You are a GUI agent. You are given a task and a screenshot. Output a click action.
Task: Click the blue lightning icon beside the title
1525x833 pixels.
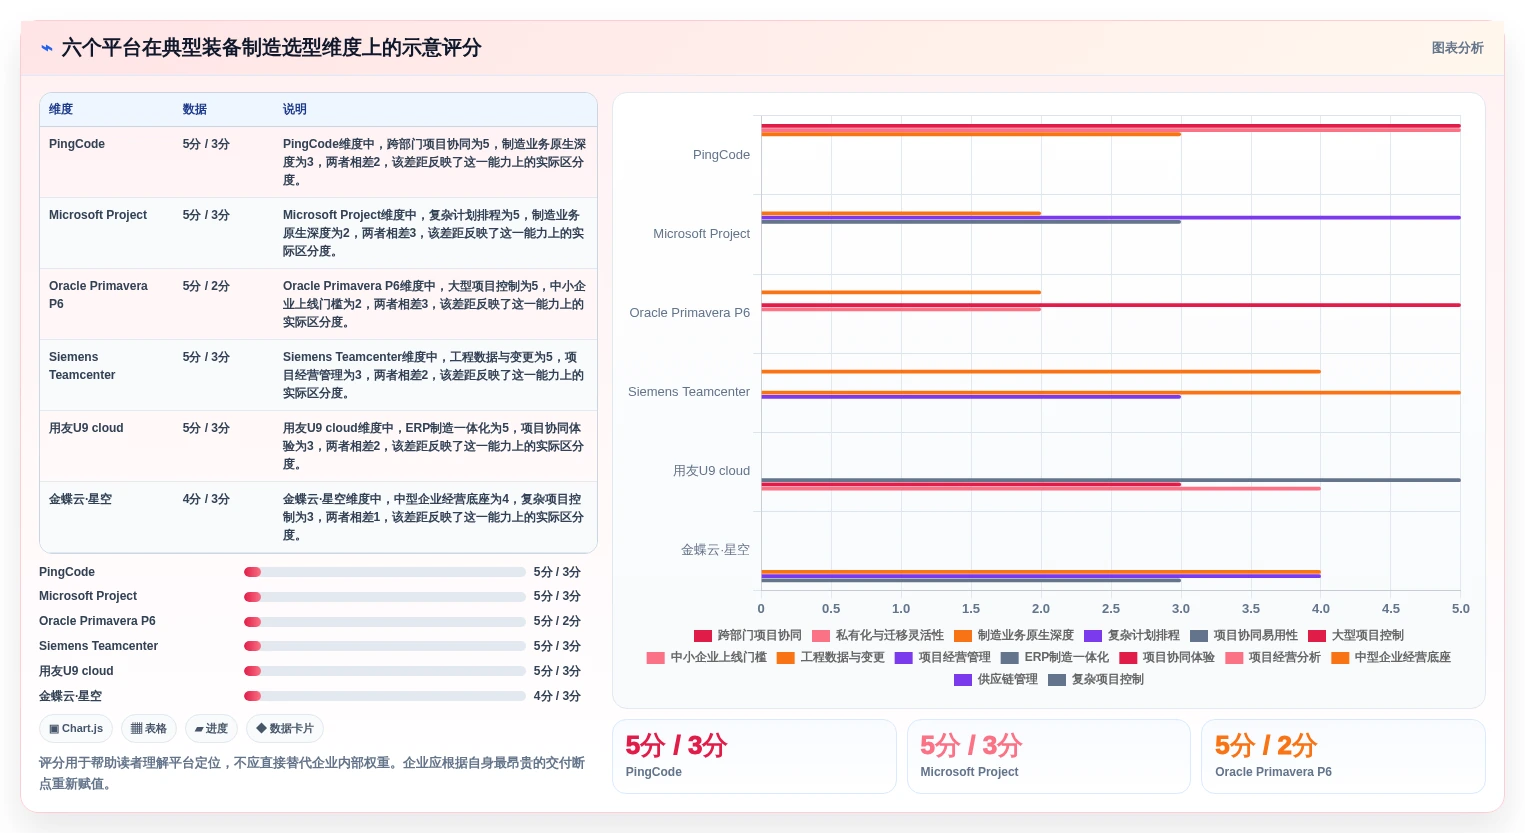47,48
